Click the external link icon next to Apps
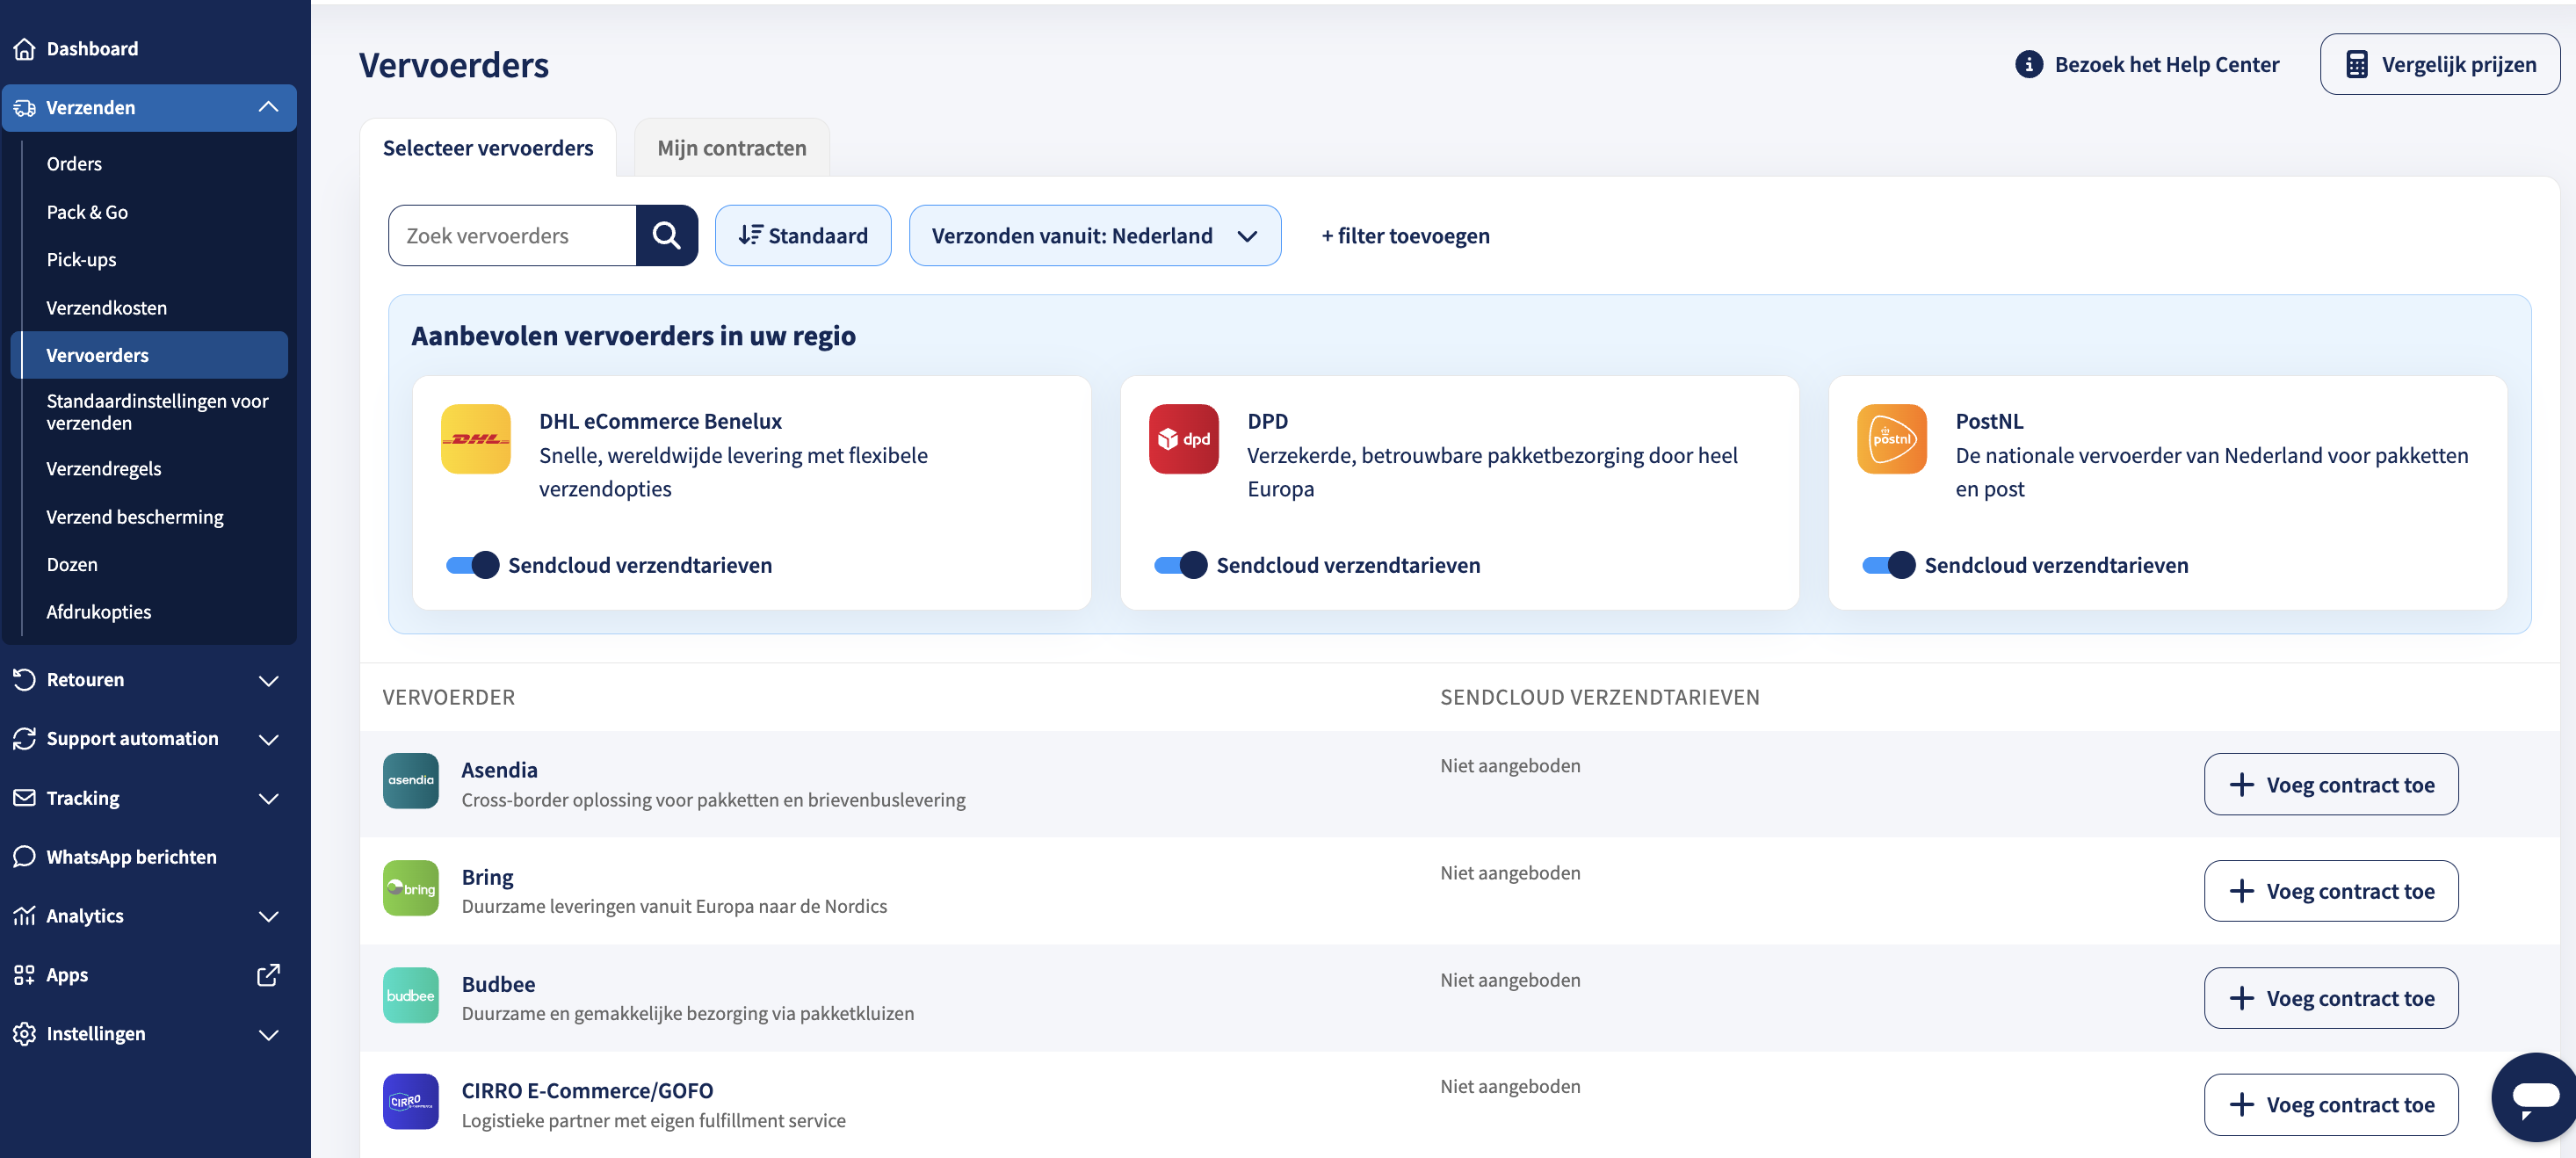 pyautogui.click(x=268, y=974)
